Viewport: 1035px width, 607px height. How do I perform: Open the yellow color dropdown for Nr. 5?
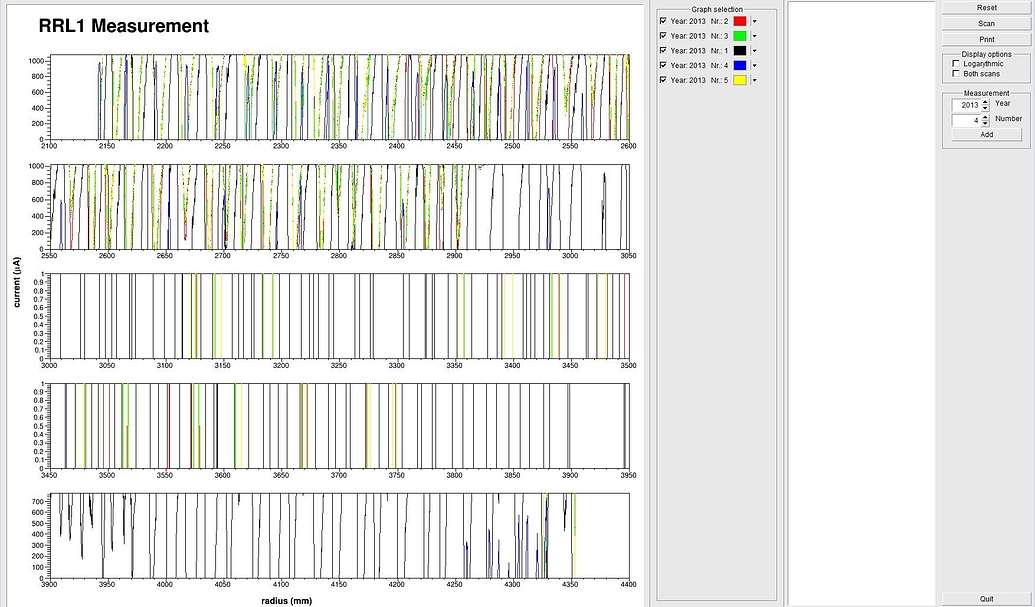[754, 80]
